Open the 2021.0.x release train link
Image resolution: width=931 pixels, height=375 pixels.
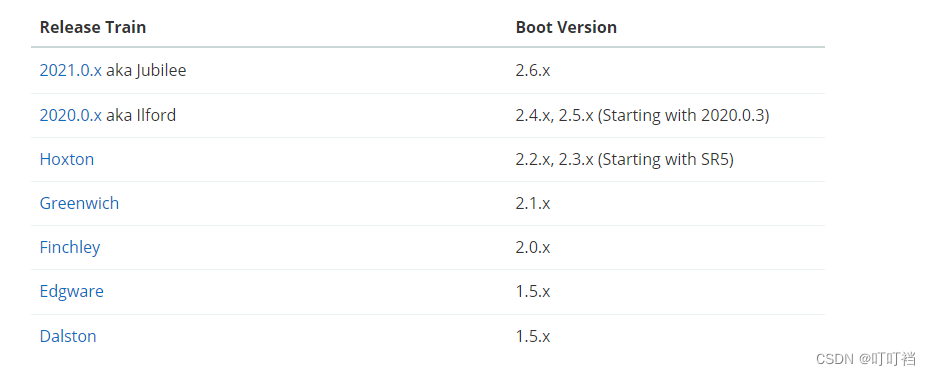click(x=71, y=71)
